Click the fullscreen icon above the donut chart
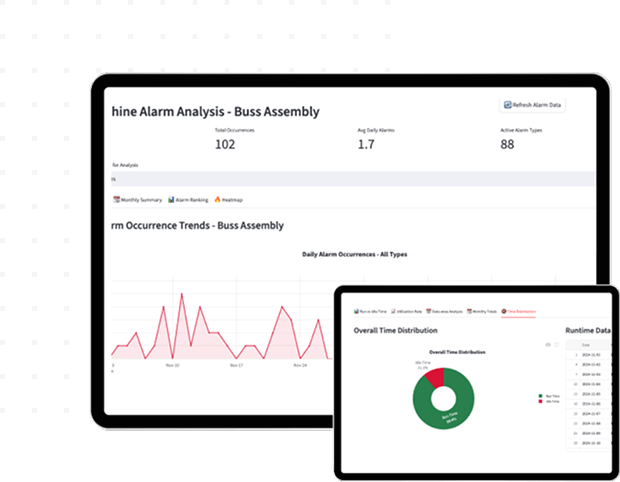The height and width of the screenshot is (482, 620). point(555,345)
